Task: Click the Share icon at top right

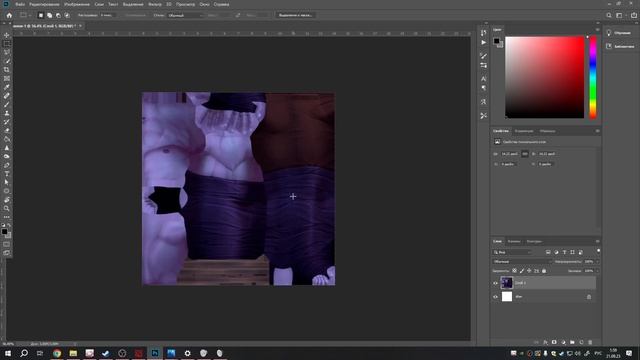Action: 633,15
